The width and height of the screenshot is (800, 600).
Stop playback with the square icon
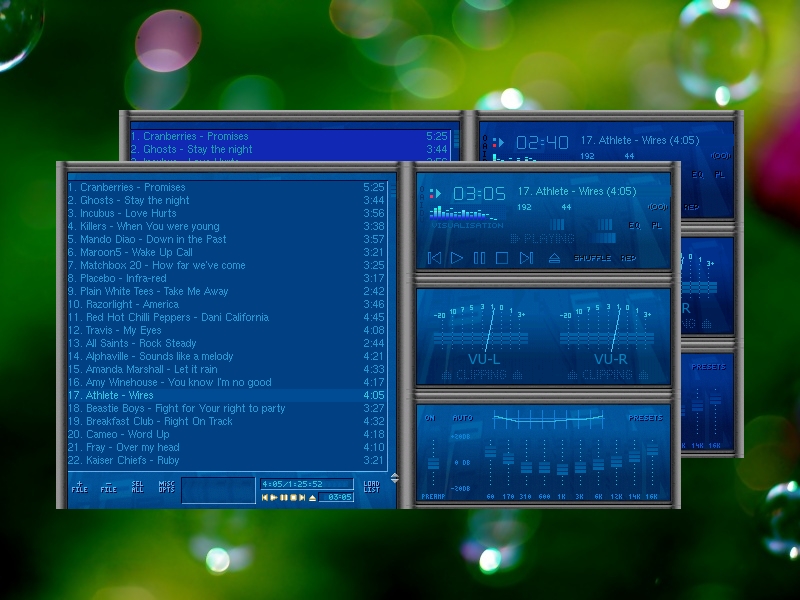(x=502, y=258)
